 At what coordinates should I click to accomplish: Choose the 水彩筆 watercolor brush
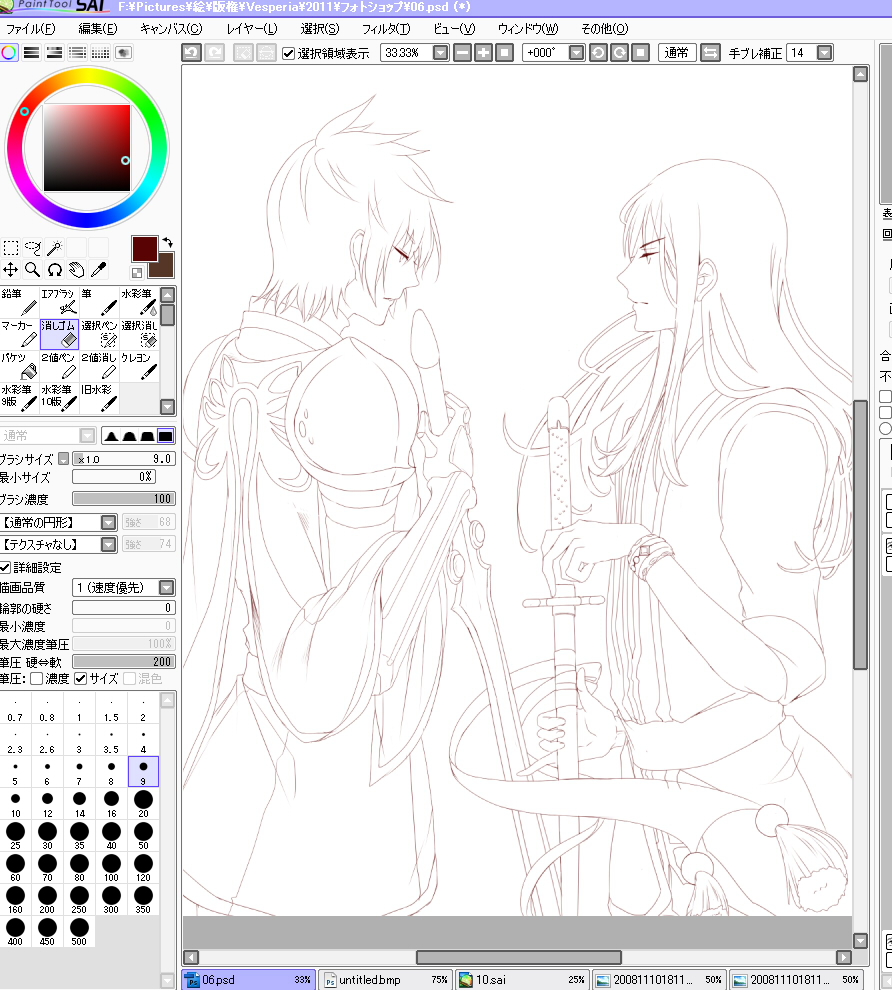pyautogui.click(x=139, y=302)
